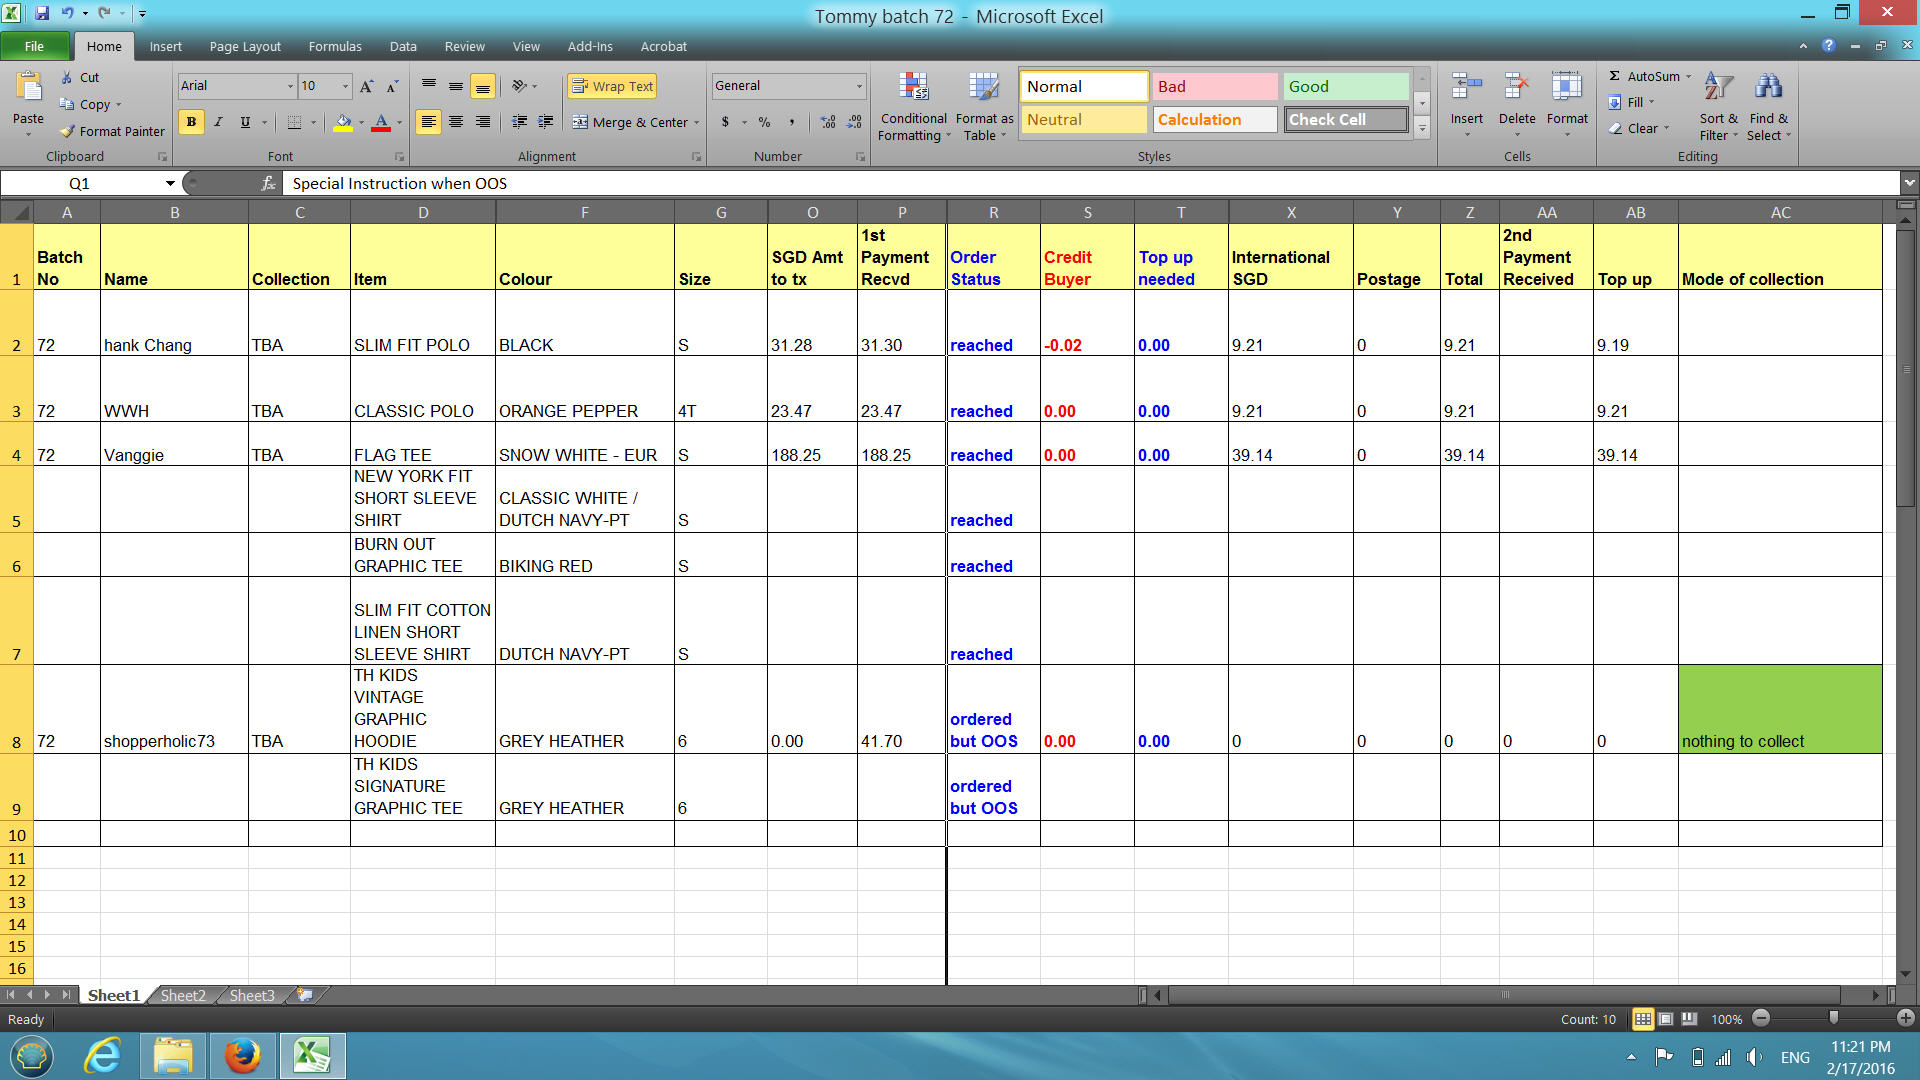Toggle Bottom Align
The width and height of the screenshot is (1920, 1080).
[x=483, y=86]
